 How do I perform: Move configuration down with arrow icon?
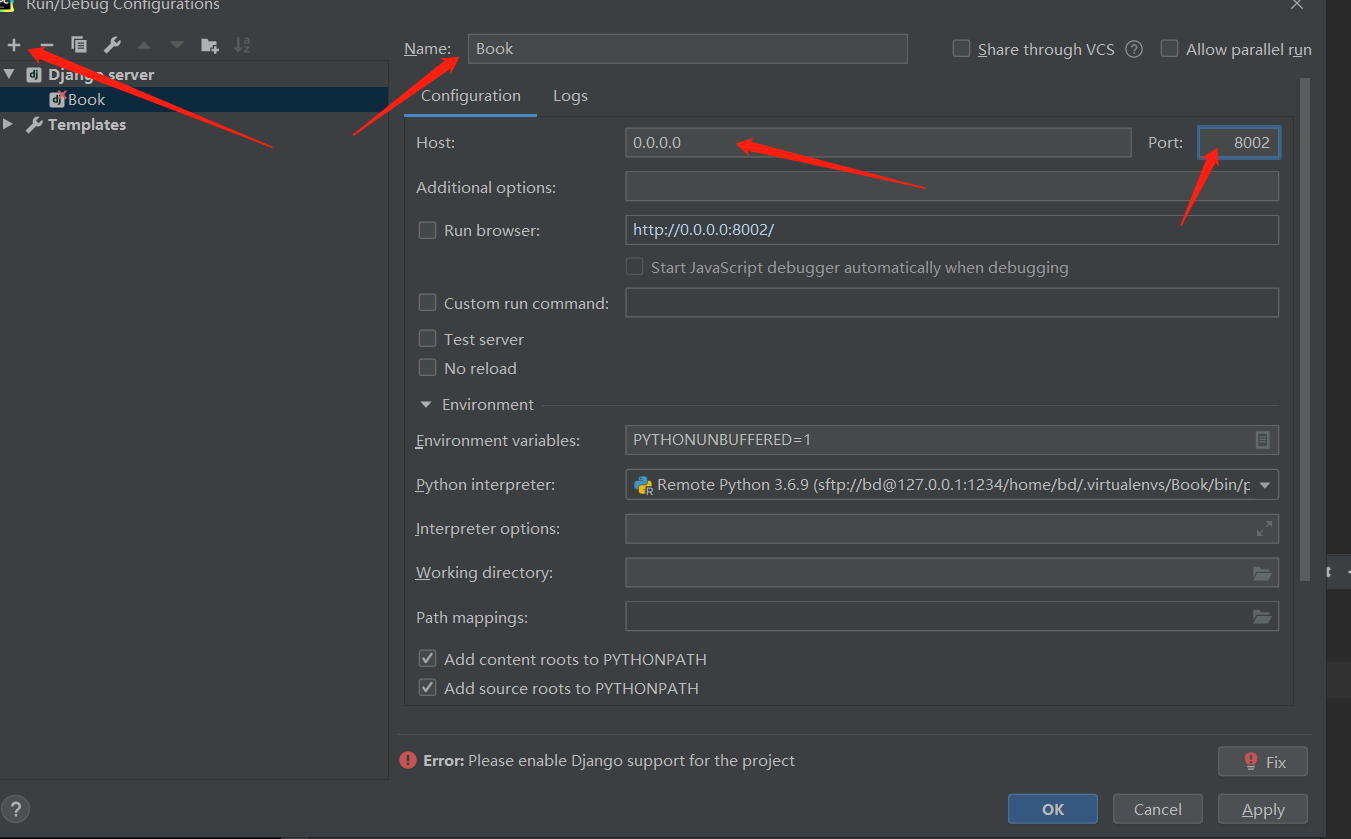(x=177, y=45)
